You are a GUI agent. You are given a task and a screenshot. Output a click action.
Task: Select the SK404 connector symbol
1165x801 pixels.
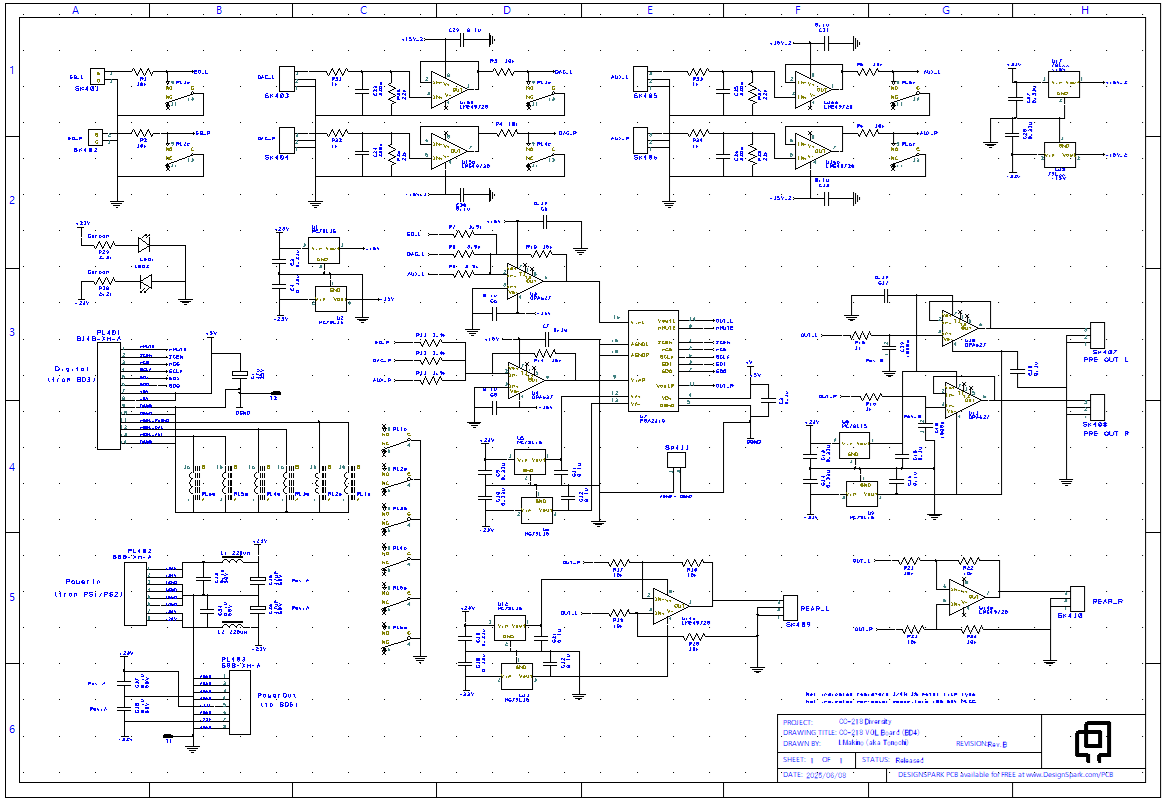(286, 139)
